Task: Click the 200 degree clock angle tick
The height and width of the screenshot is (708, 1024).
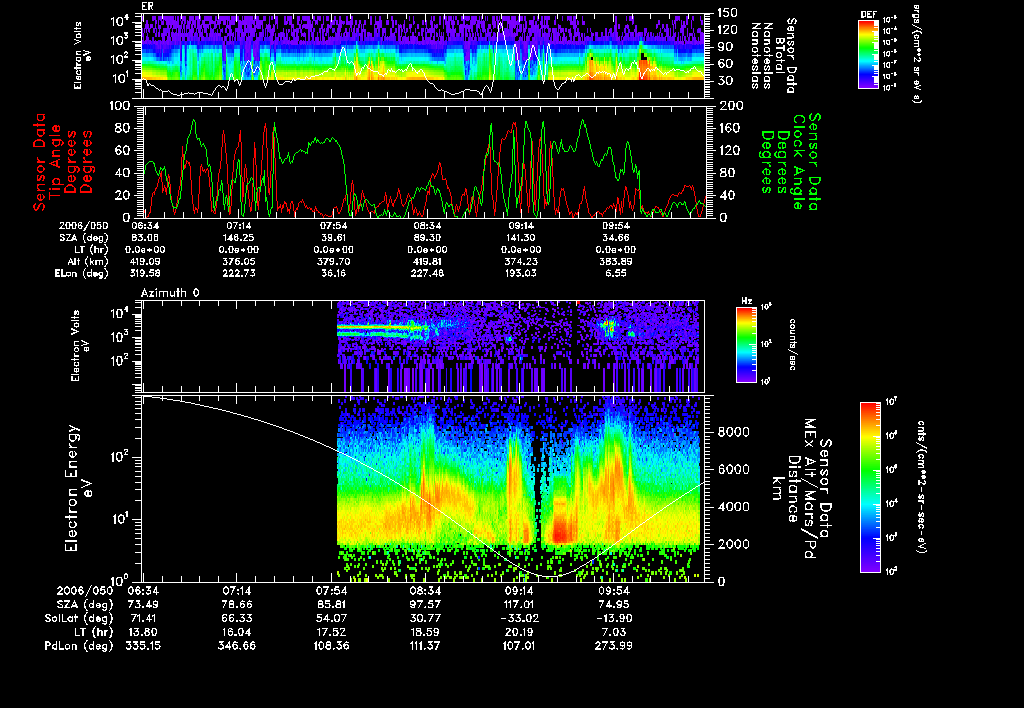Action: [730, 106]
